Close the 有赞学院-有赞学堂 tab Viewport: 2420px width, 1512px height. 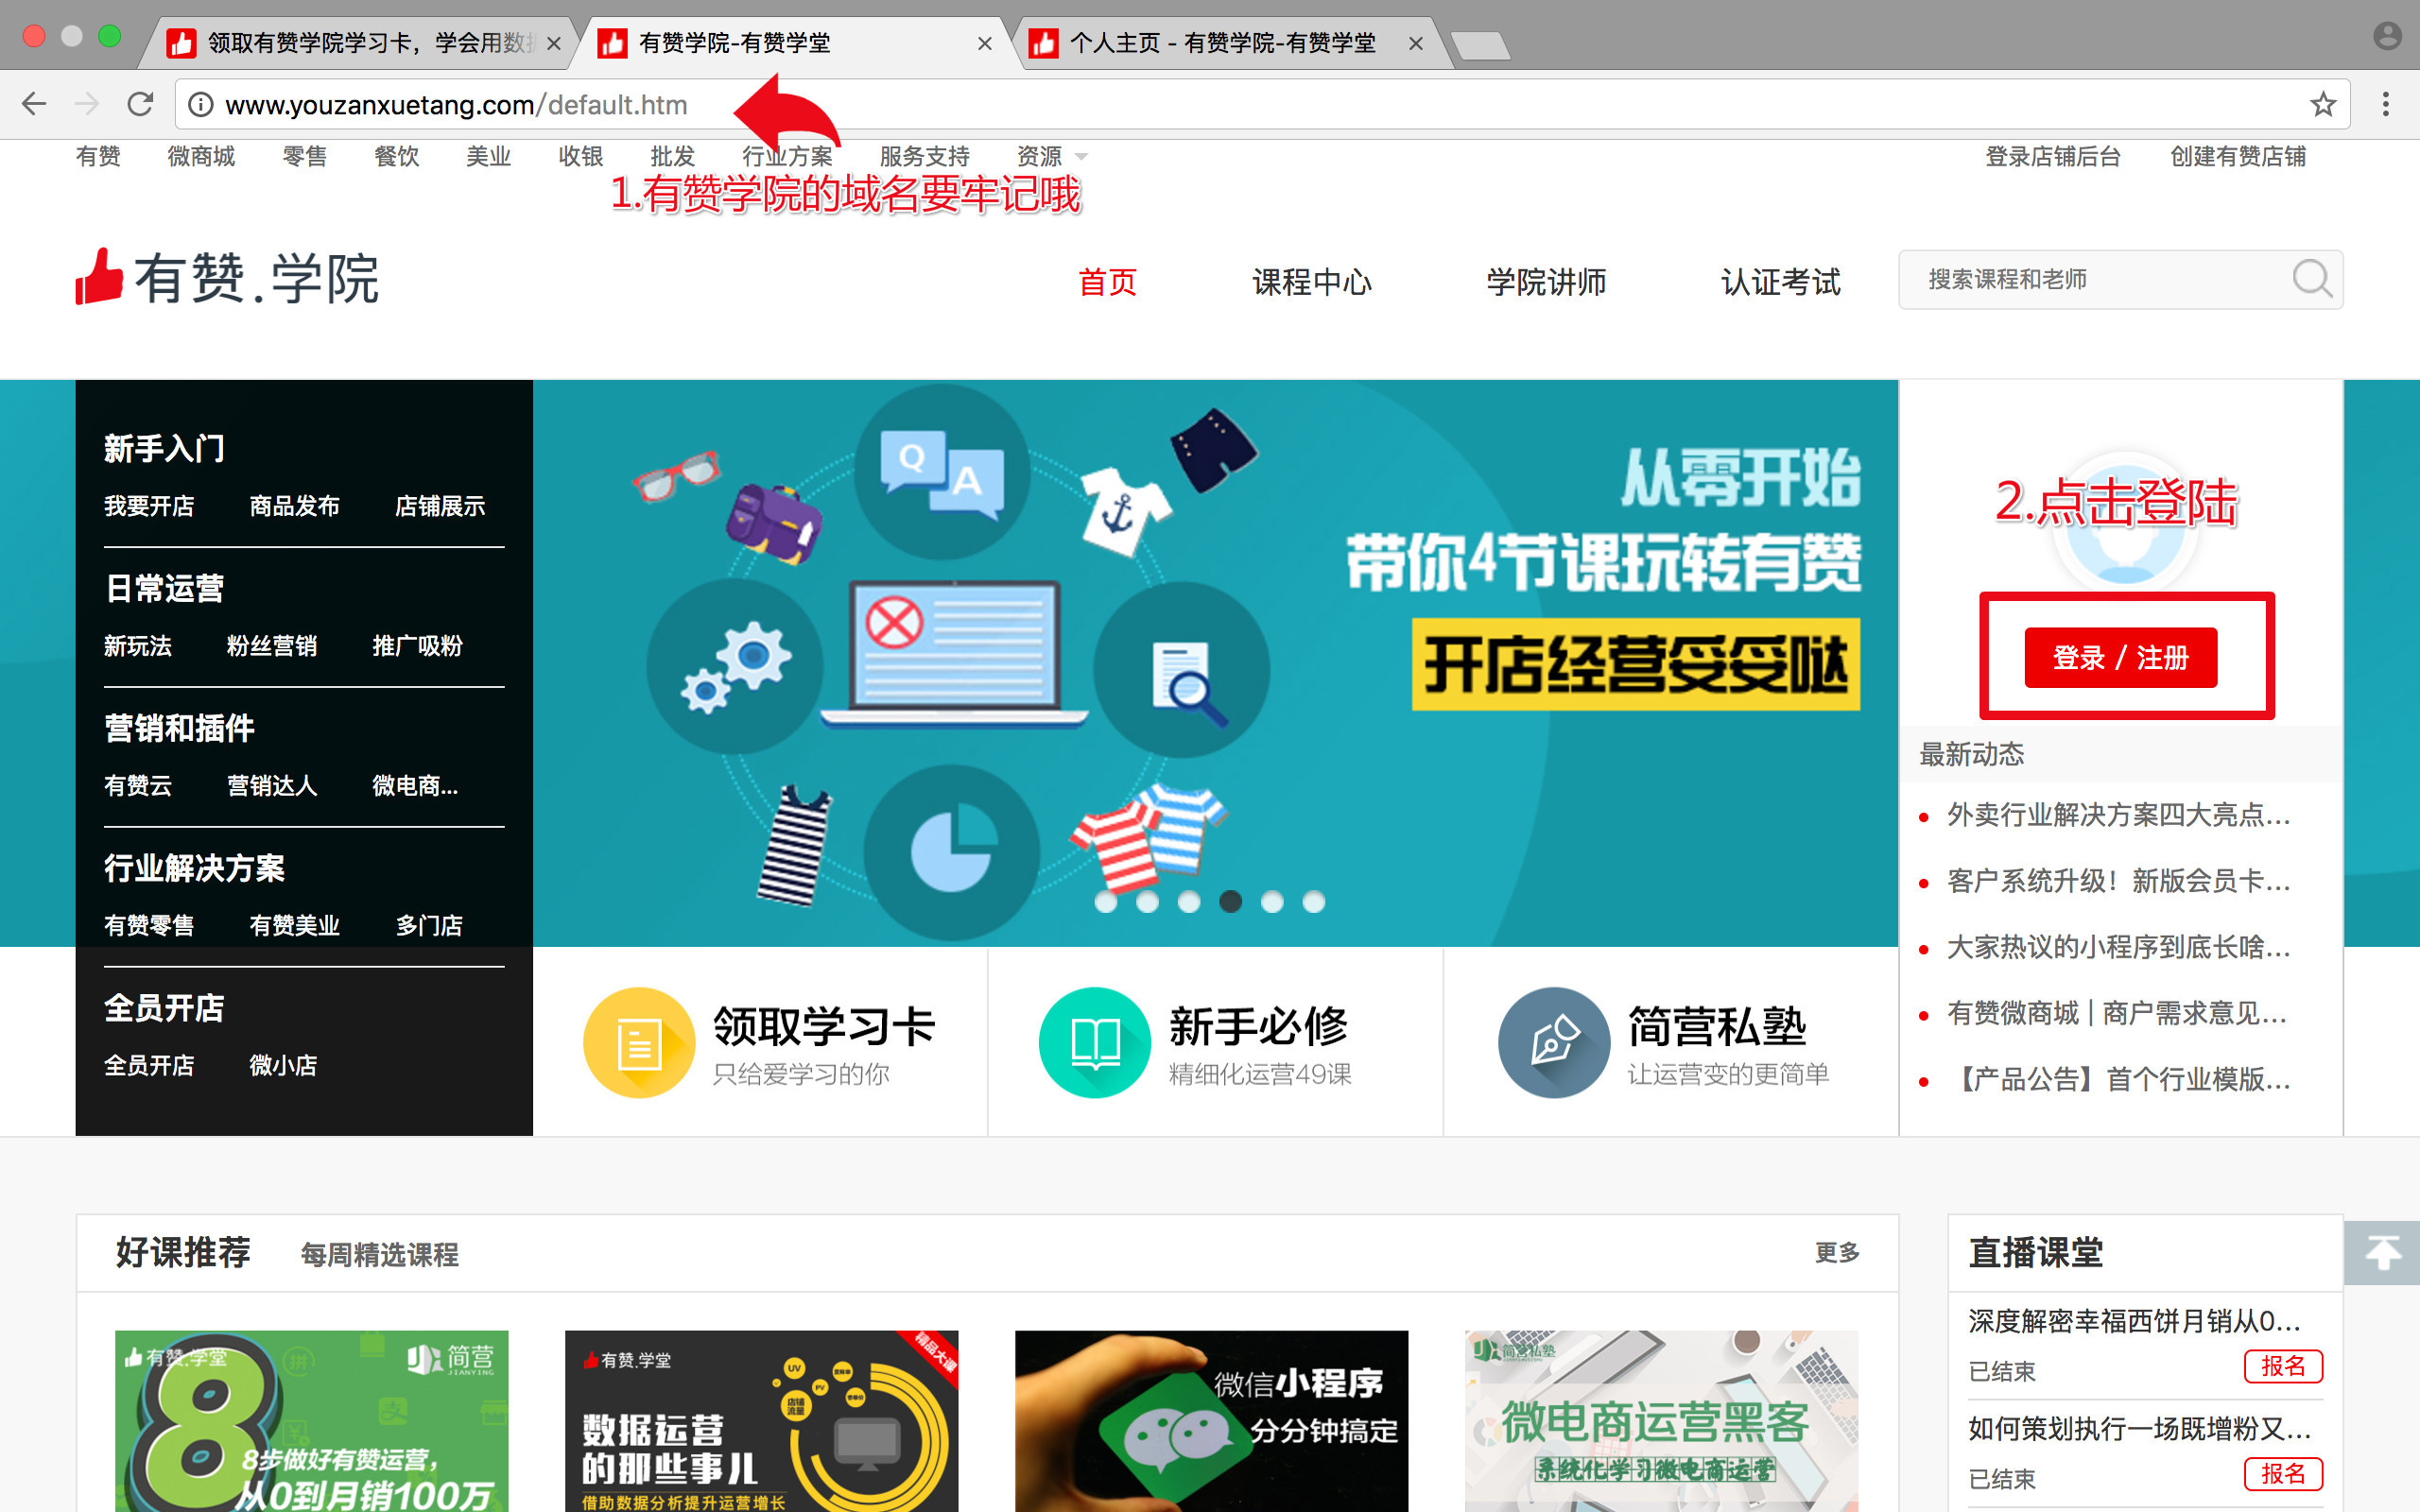[x=985, y=43]
